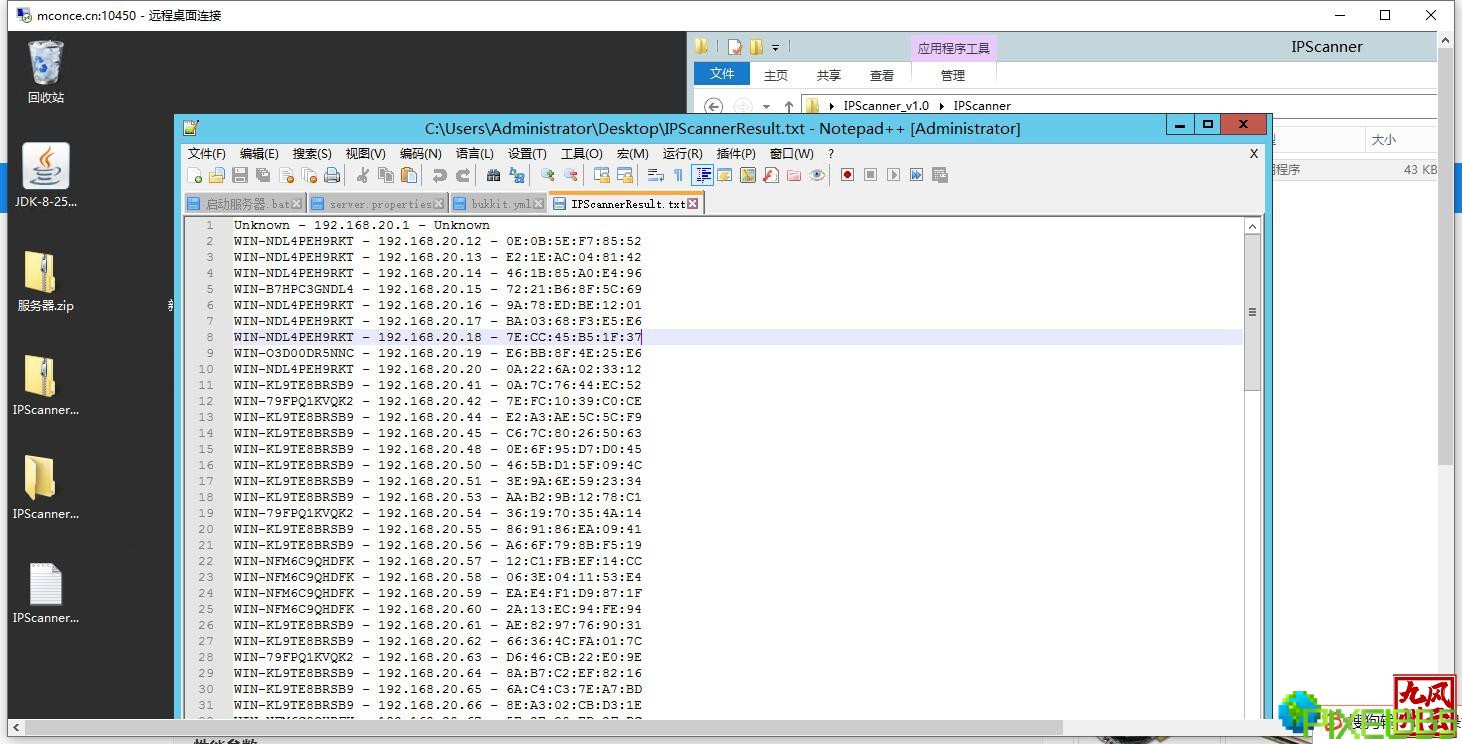
Task: Create a new file in Notepad++
Action: click(x=195, y=175)
